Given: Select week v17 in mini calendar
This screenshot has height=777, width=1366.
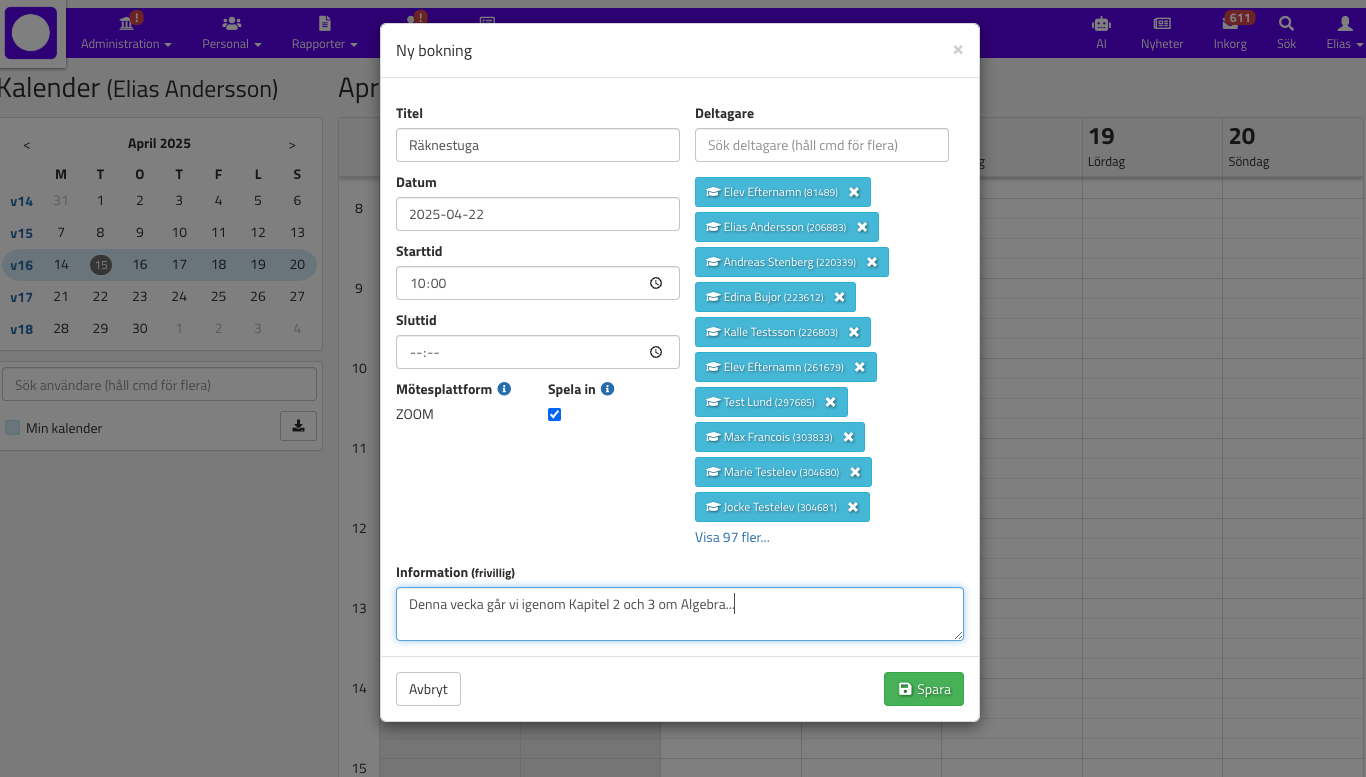Looking at the screenshot, I should [21, 297].
